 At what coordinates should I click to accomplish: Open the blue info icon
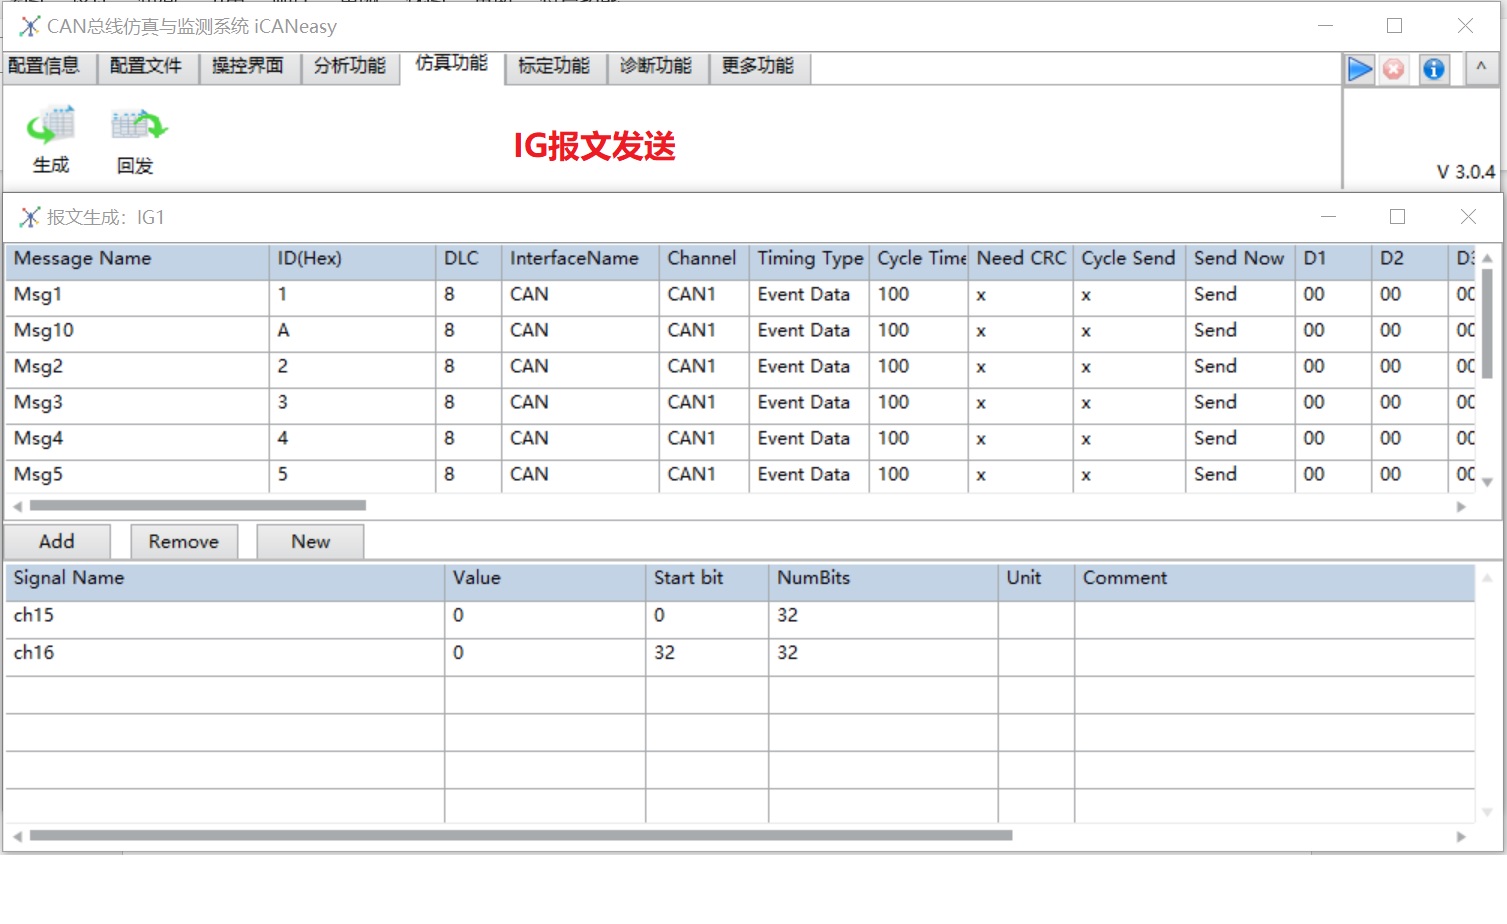click(x=1433, y=69)
